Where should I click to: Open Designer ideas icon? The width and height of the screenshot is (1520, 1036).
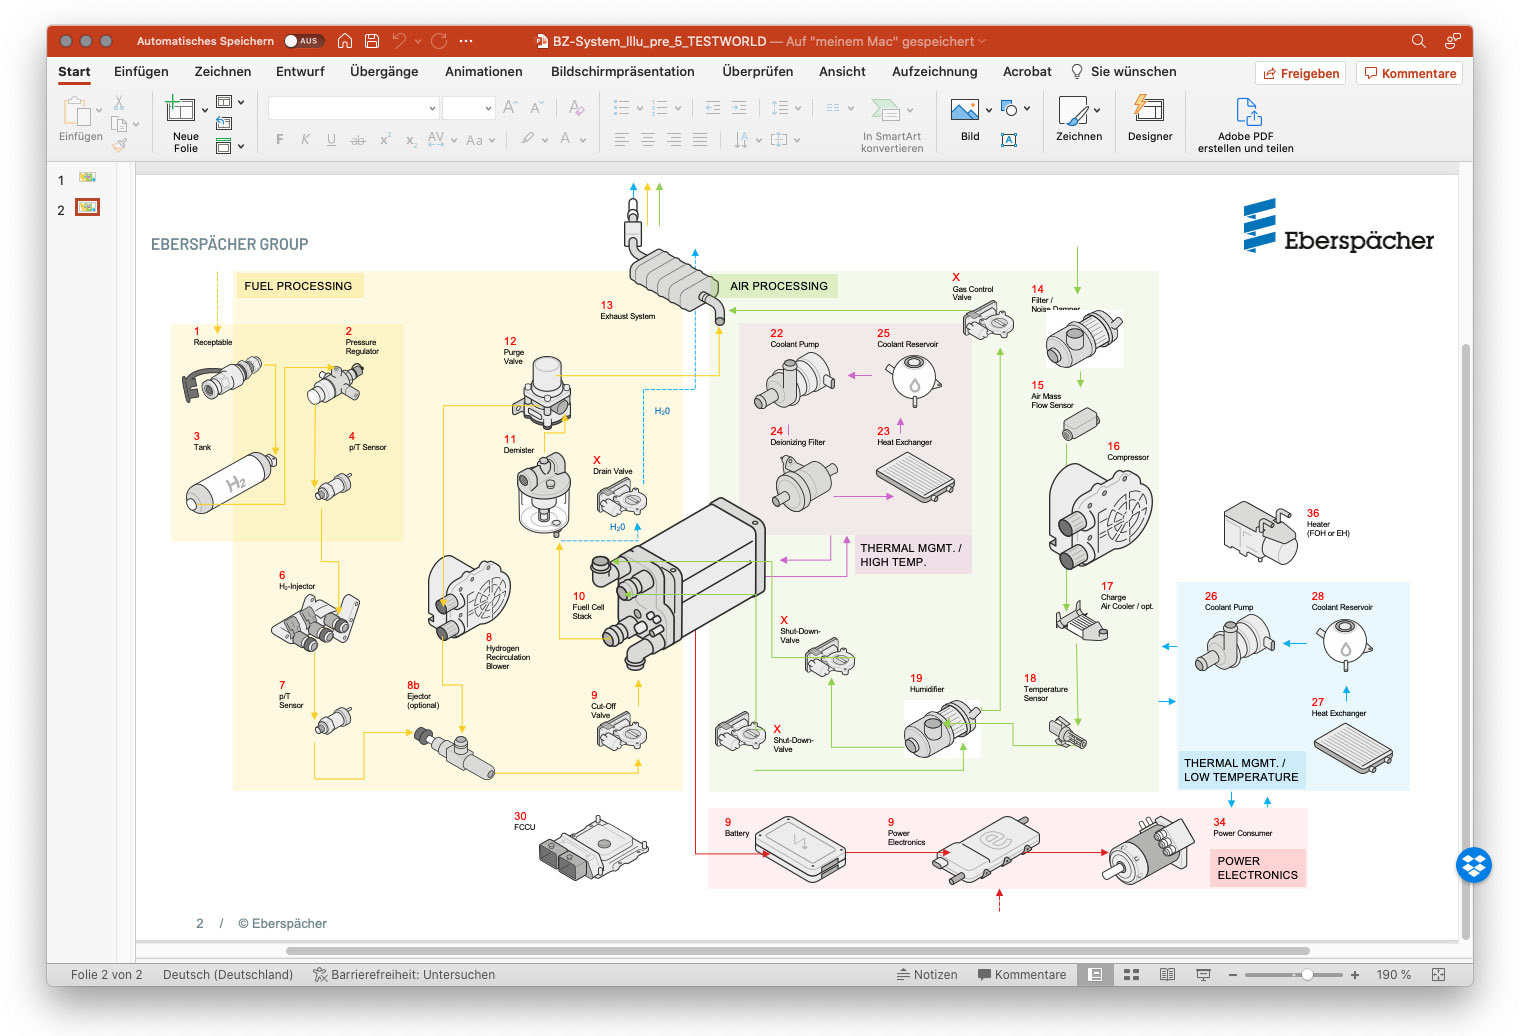[x=1149, y=109]
